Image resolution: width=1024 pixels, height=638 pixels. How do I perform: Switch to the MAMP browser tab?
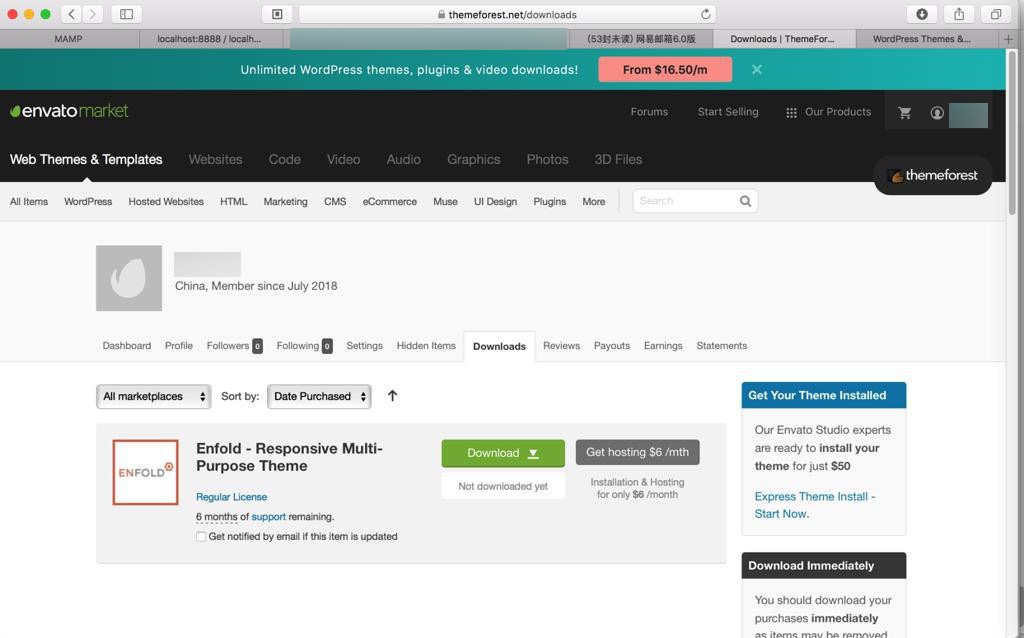(69, 39)
